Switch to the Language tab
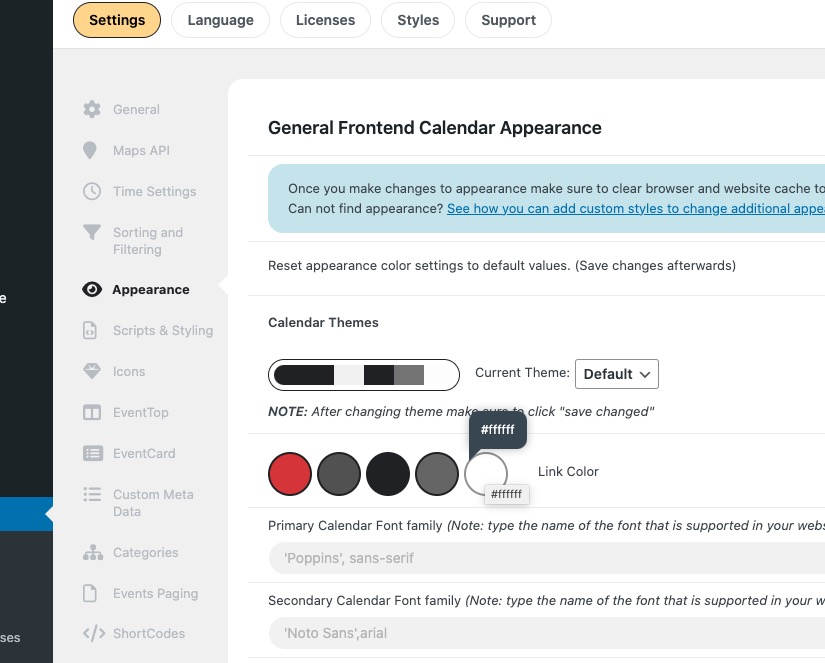The height and width of the screenshot is (663, 825). pos(220,20)
